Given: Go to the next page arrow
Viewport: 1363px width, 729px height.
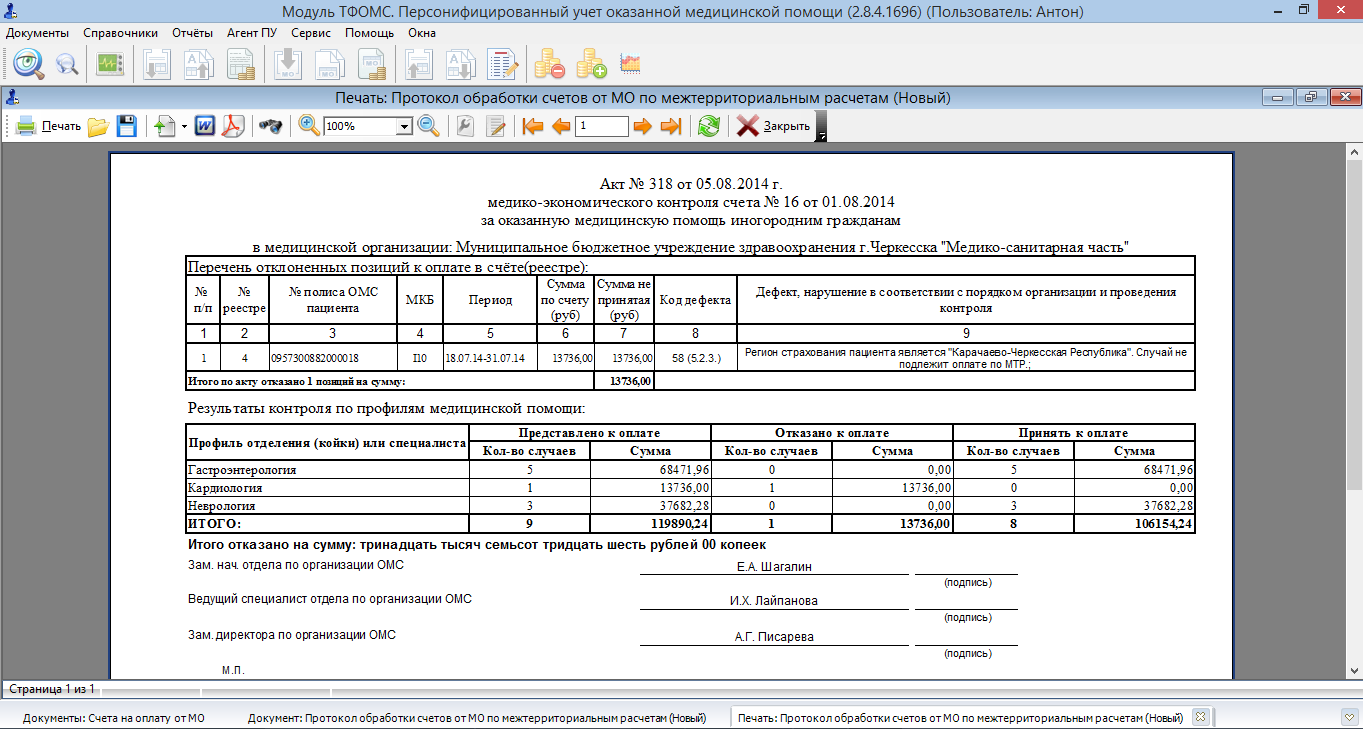Looking at the screenshot, I should [642, 126].
